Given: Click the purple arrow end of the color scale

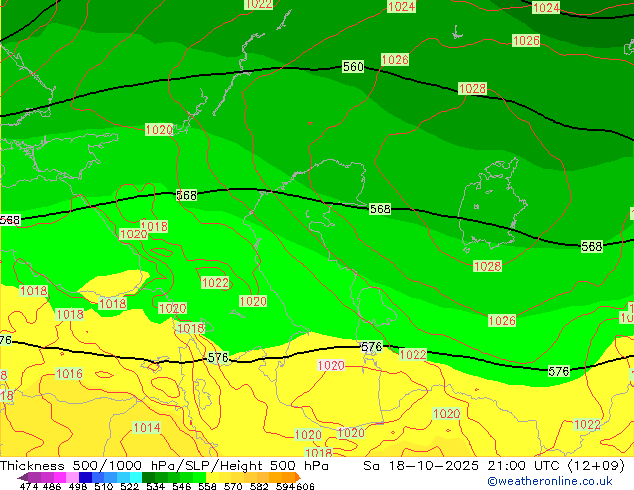Looking at the screenshot, I should (22, 477).
